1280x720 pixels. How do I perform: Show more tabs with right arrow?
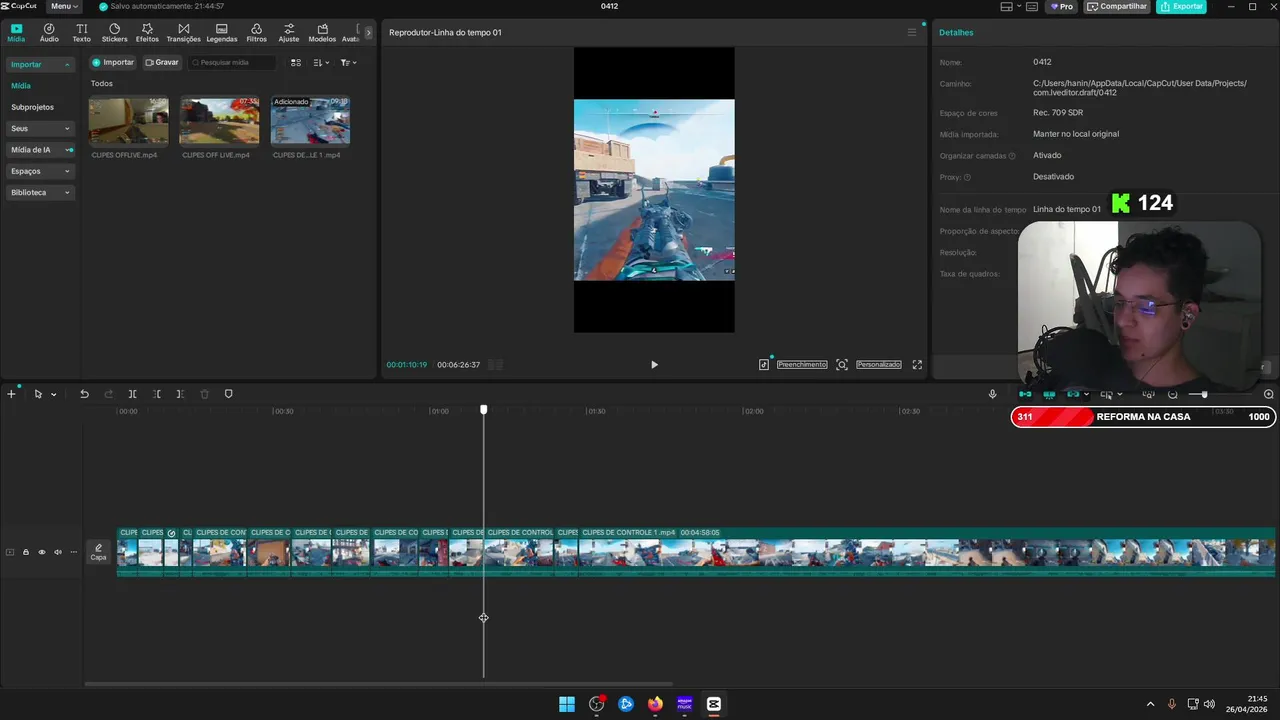coord(368,32)
